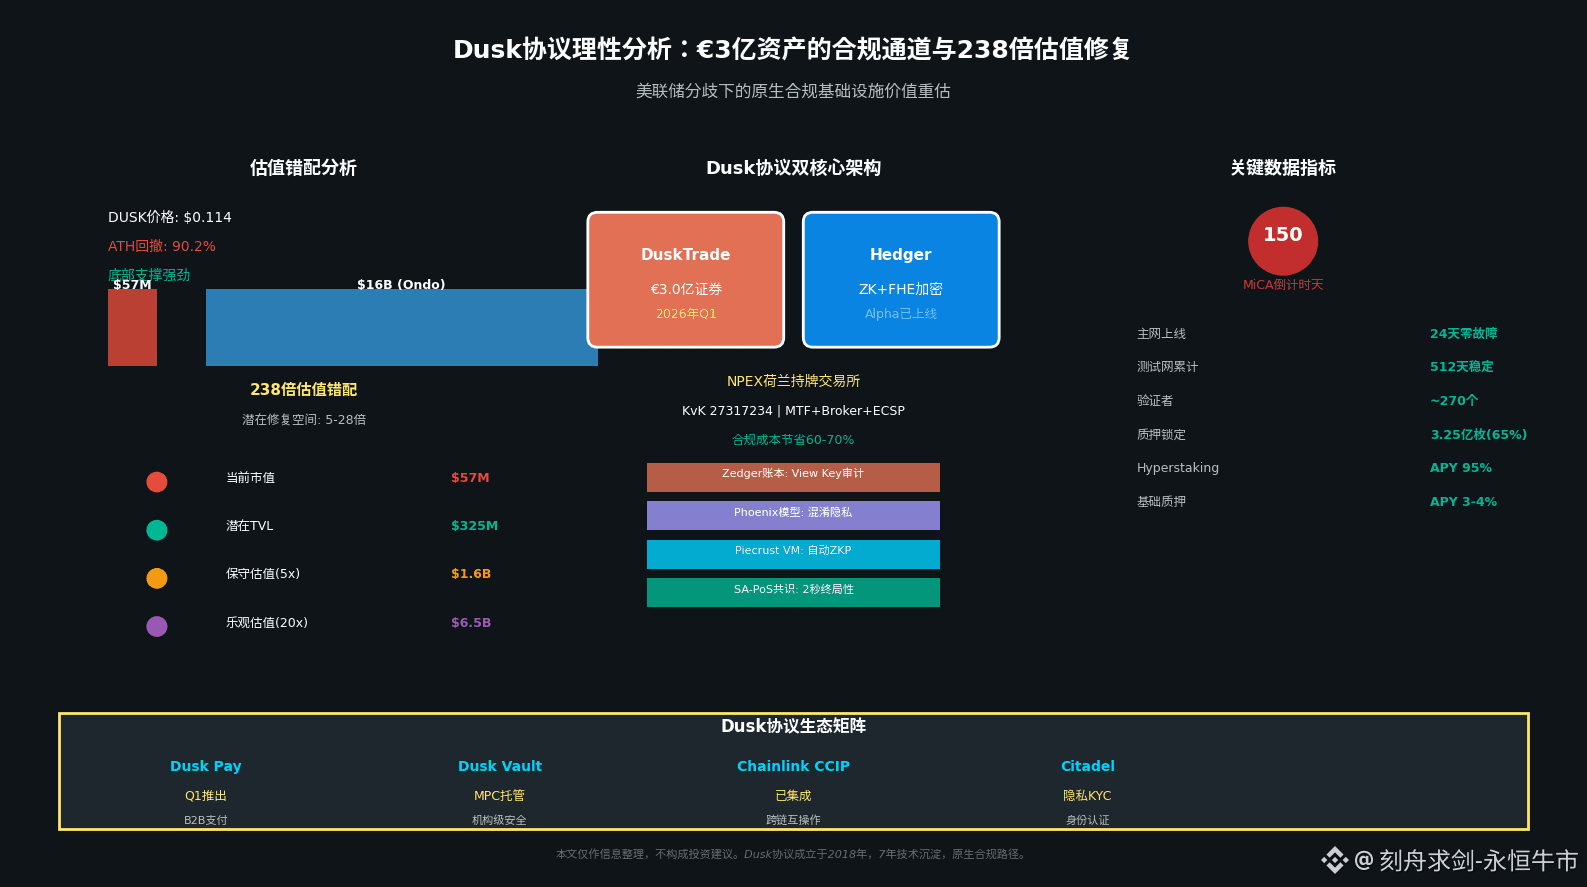Click the subtitle 美联储分歧下的原生合规基础设施价值重估
Screen dimensions: 1587x887
coord(793,91)
